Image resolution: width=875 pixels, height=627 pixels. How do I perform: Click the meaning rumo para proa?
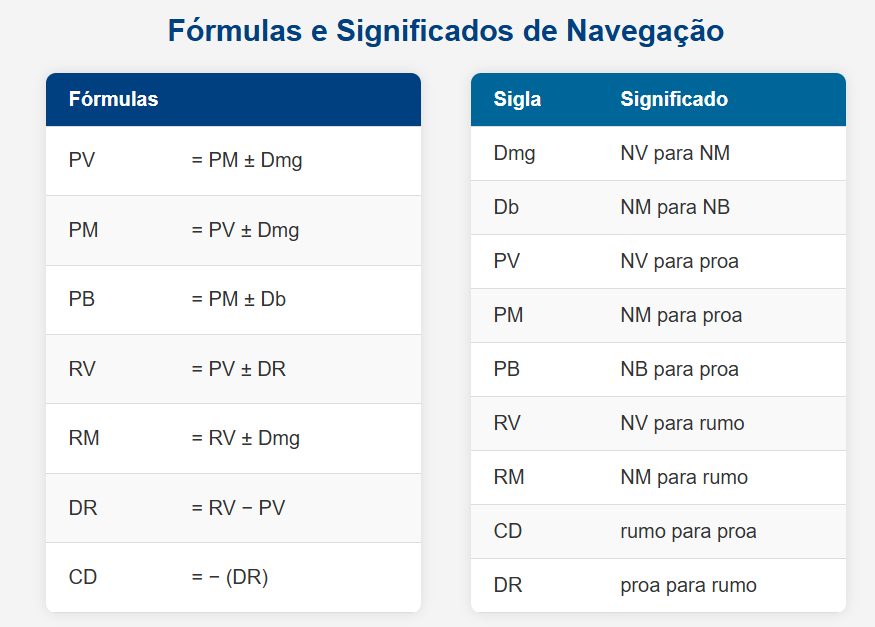688,532
